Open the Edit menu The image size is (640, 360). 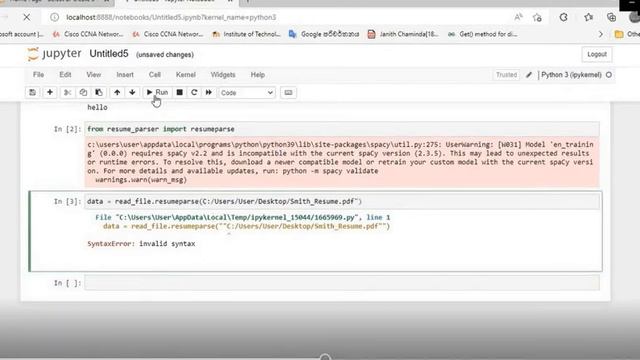[65, 75]
